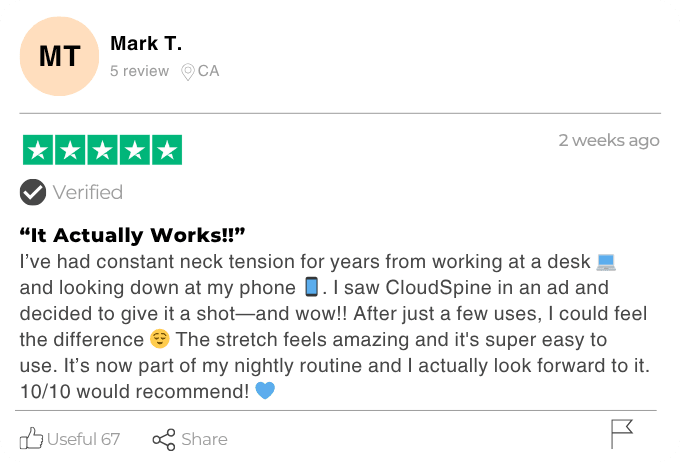The width and height of the screenshot is (680, 462).
Task: Click the laptop emoji in the review
Action: tap(606, 262)
